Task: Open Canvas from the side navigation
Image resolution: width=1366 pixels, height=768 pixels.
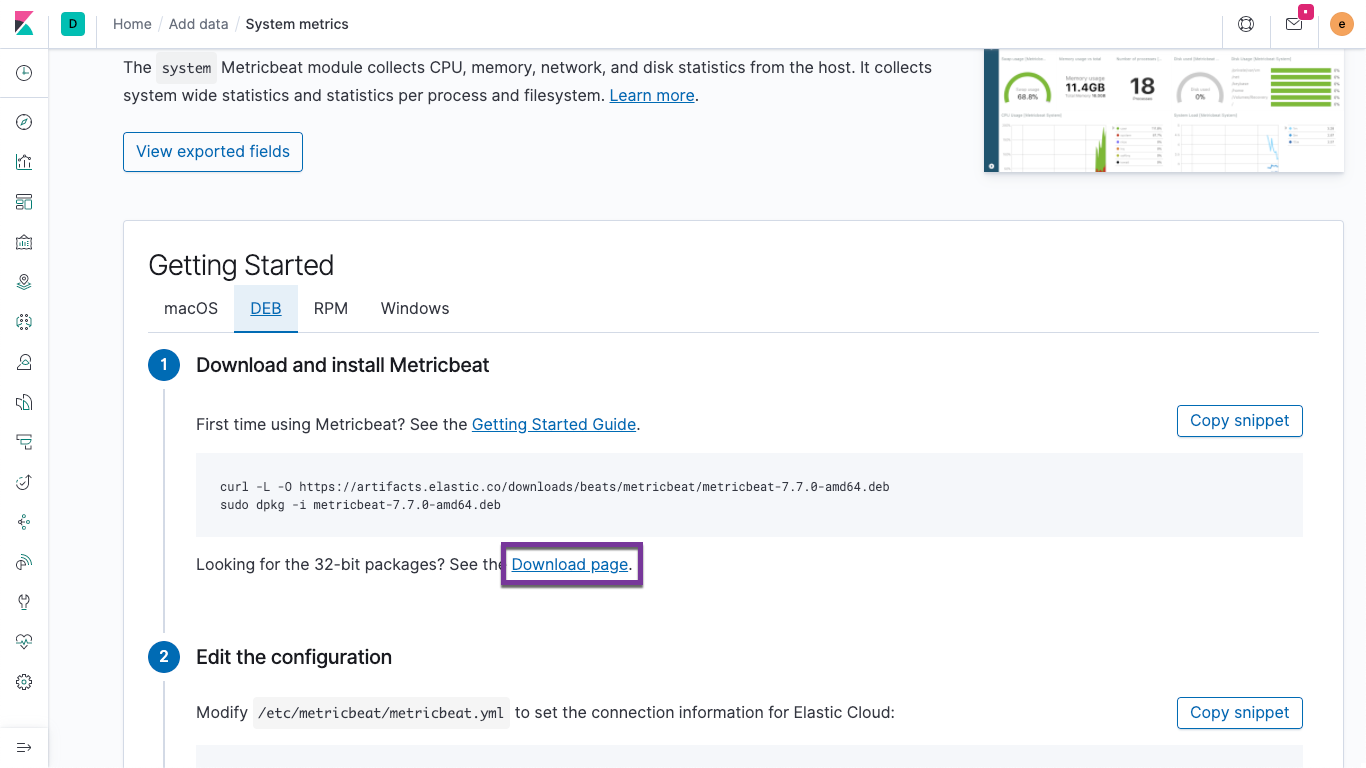Action: [24, 242]
